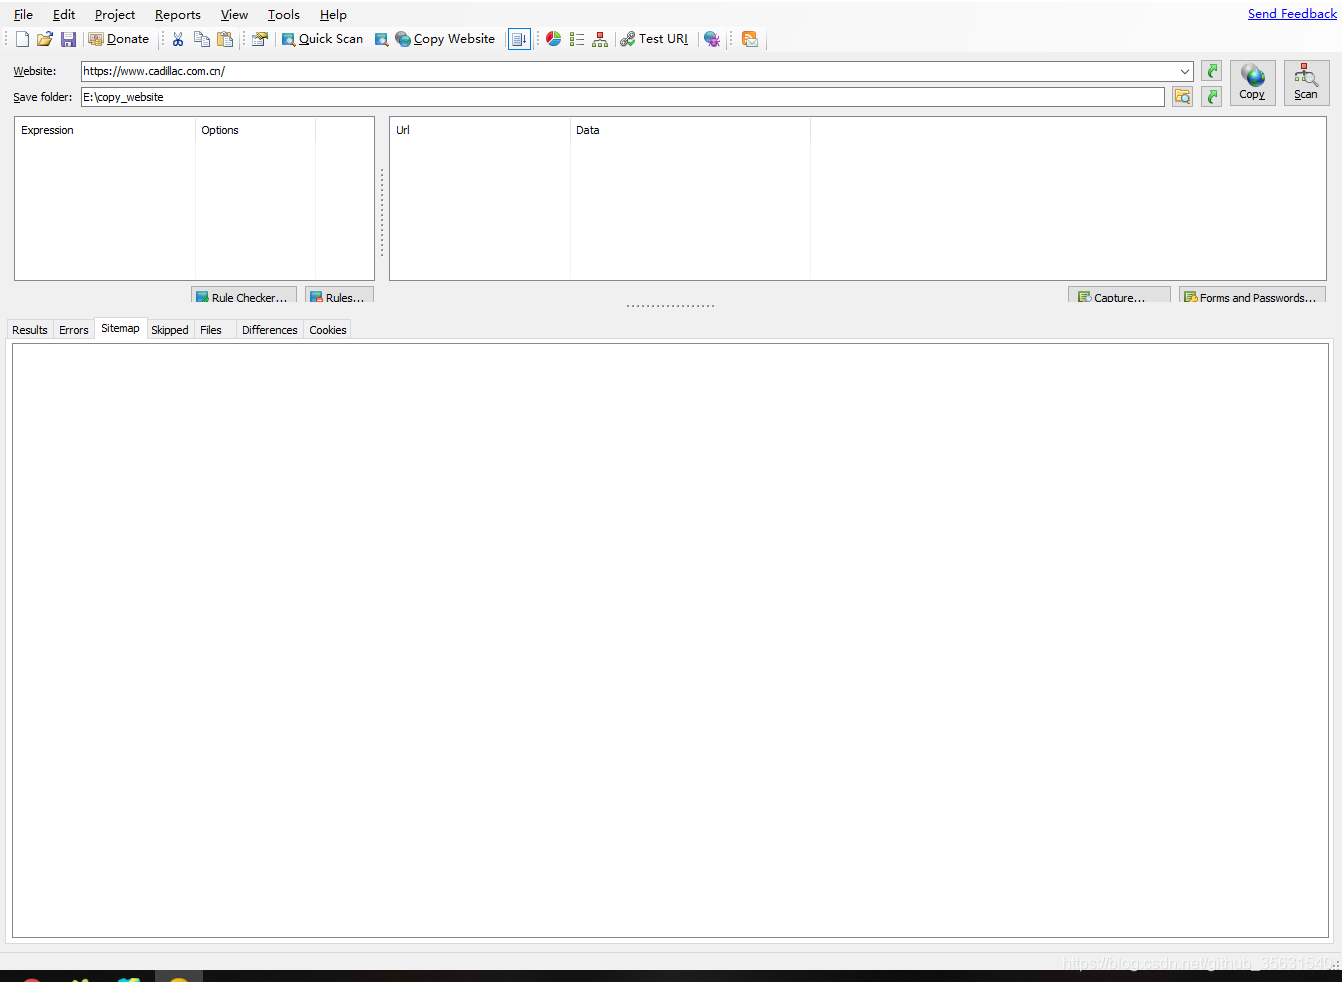Click the Url column header
Viewport: 1342px width, 982px height.
click(x=480, y=130)
